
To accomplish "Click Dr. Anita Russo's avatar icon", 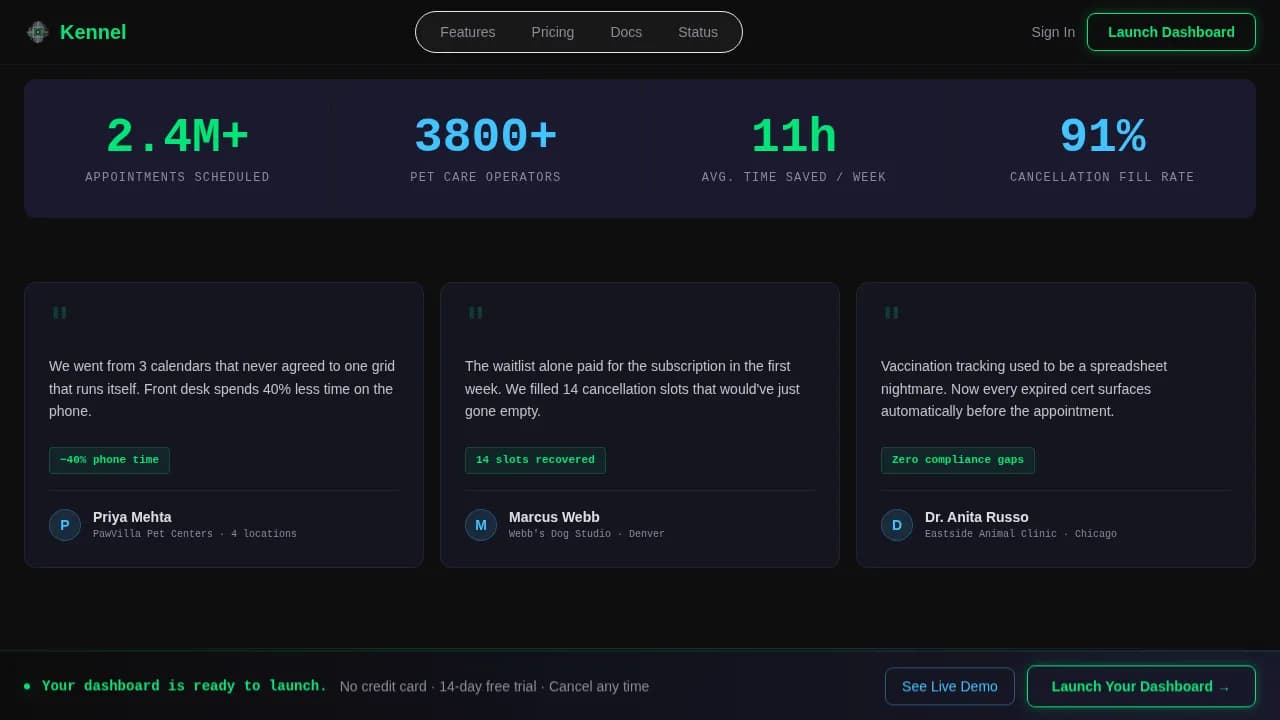I will click(x=897, y=525).
